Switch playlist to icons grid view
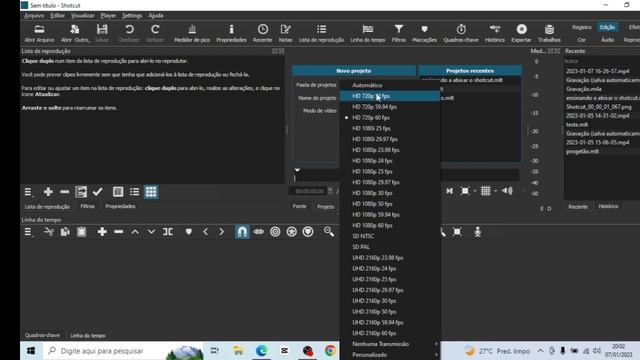640x360 pixels. click(x=151, y=192)
